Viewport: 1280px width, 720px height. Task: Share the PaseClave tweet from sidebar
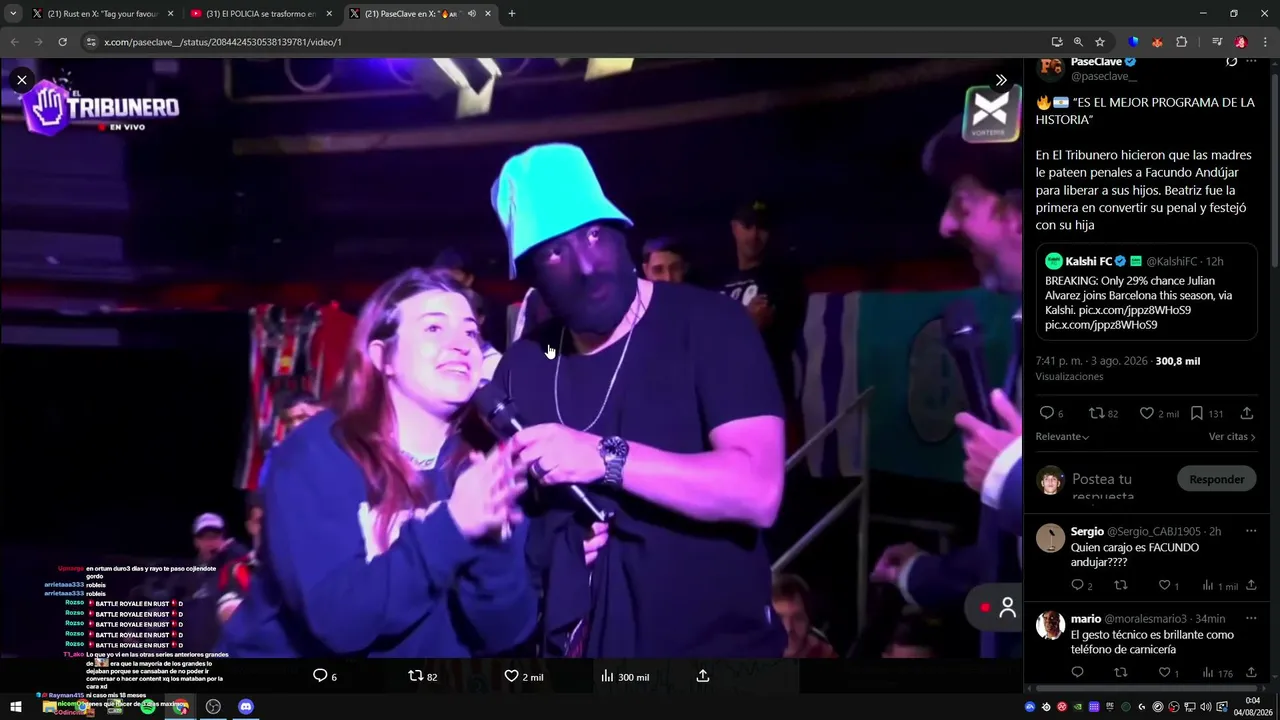1247,413
